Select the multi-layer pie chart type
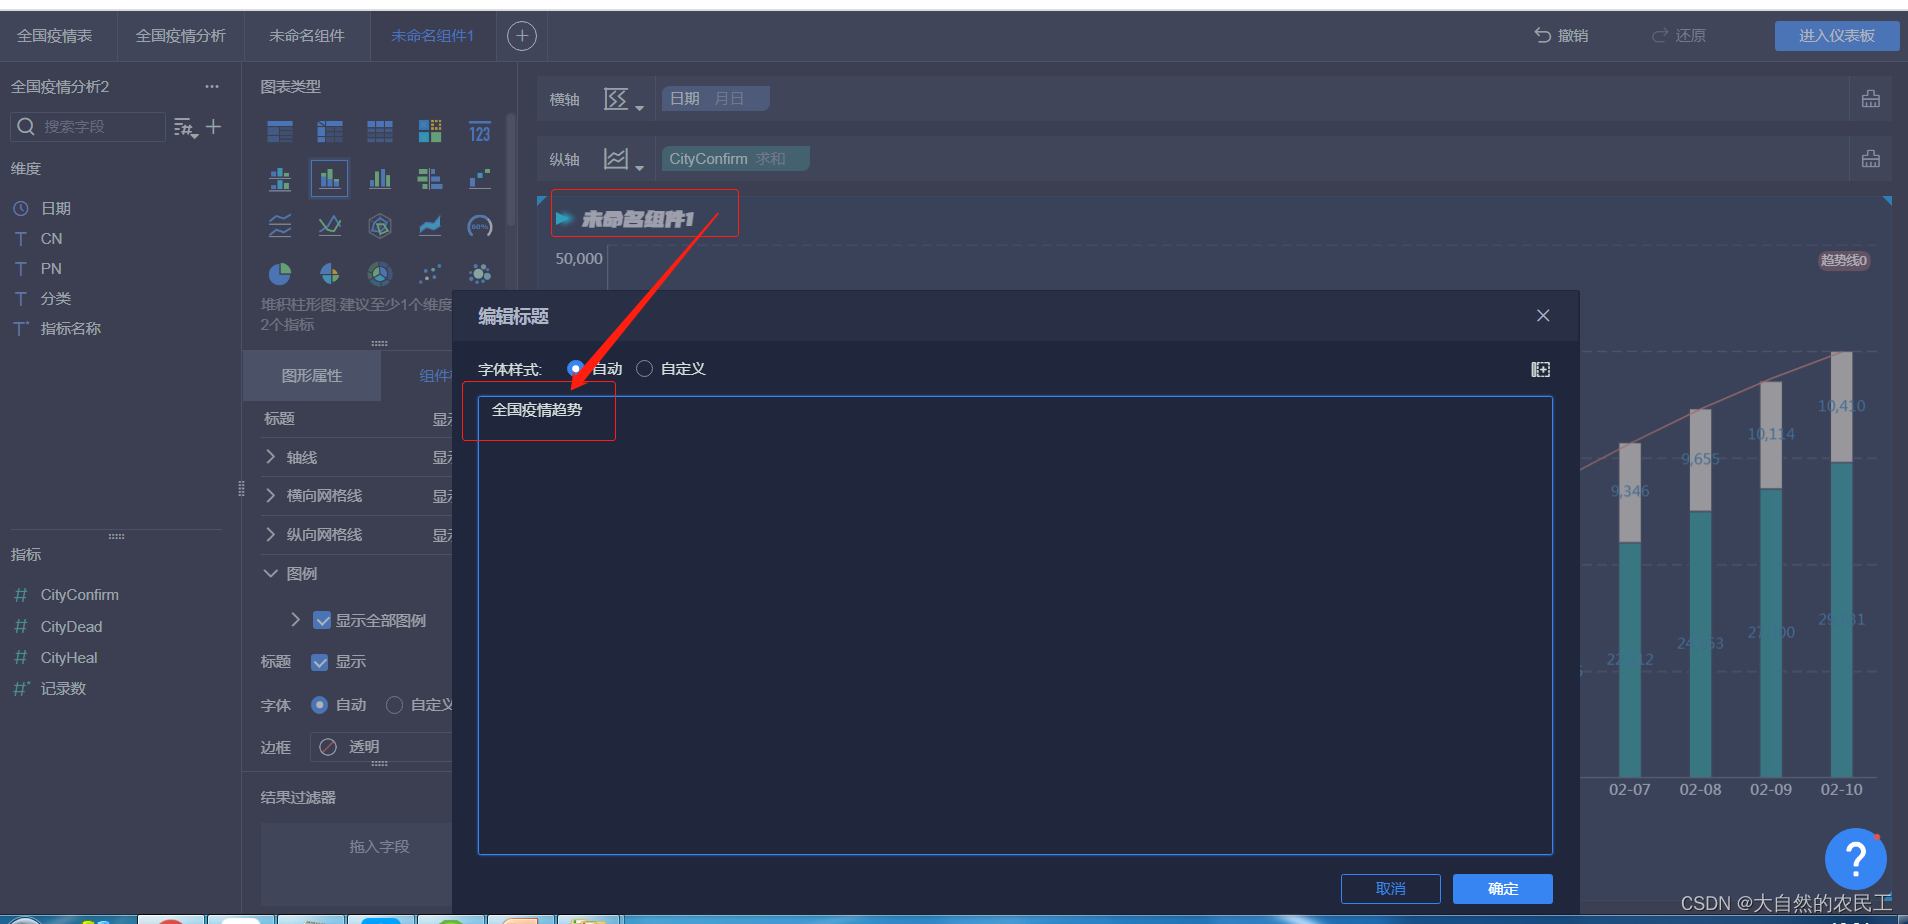Viewport: 1908px width, 924px height. [380, 273]
